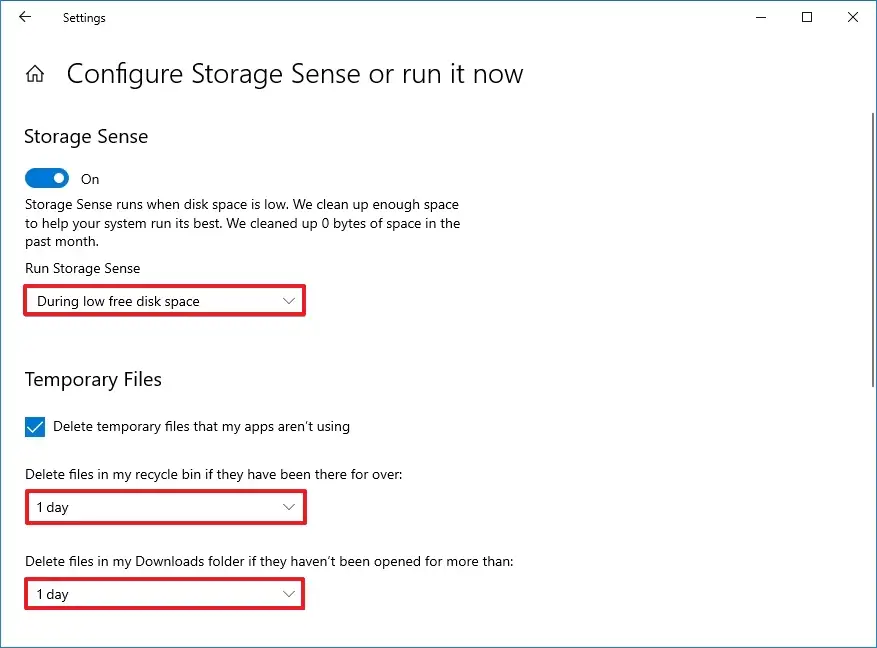
Task: Select the 'During low free disk space' value
Action: coord(119,300)
